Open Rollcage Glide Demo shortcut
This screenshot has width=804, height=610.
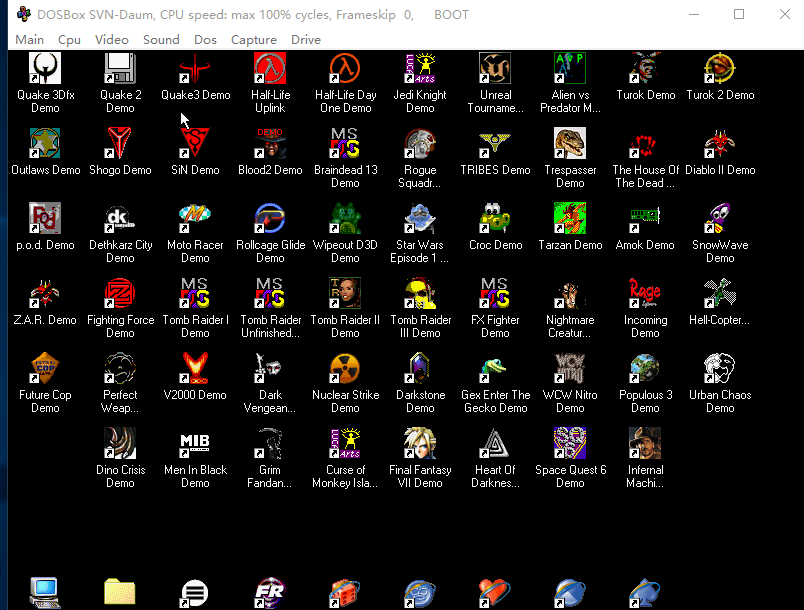point(270,218)
